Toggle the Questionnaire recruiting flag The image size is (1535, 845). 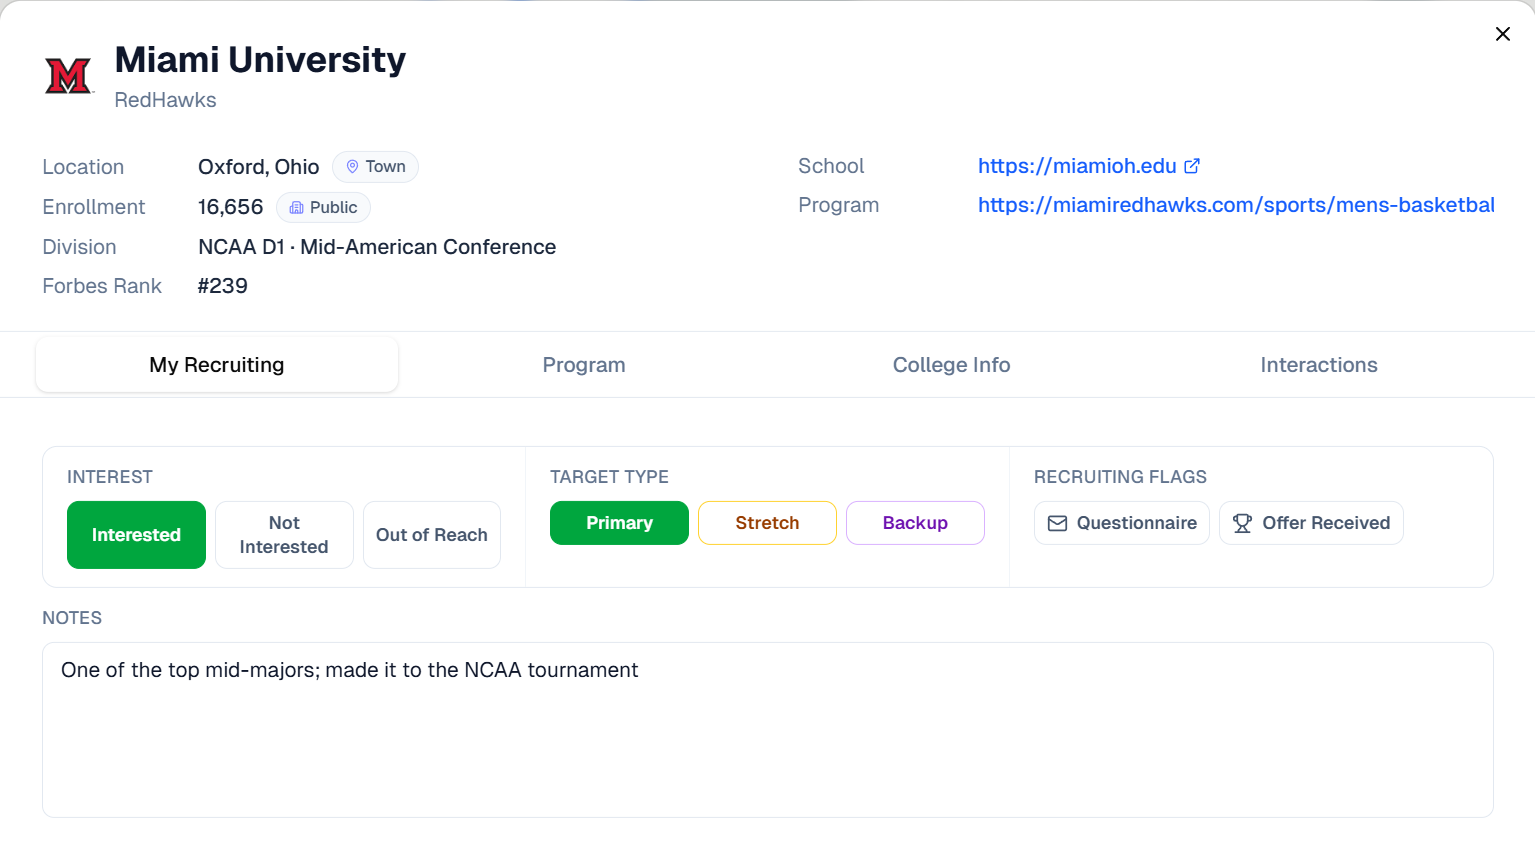pyautogui.click(x=1122, y=523)
